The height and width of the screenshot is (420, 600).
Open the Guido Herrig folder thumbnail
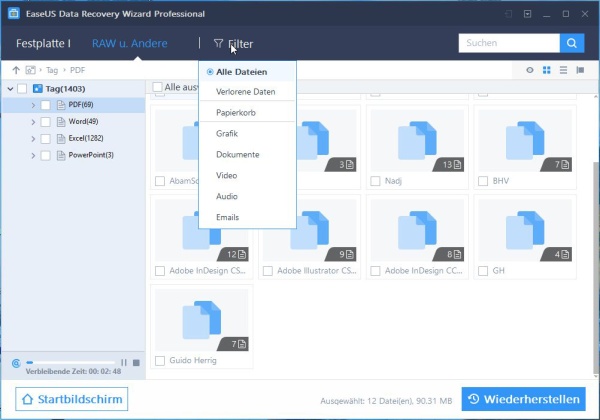coord(202,320)
